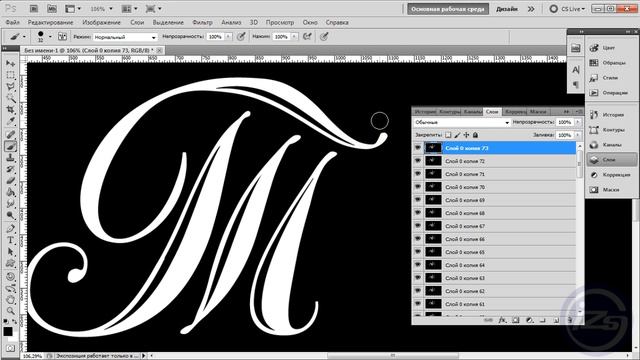The height and width of the screenshot is (360, 640).
Task: Launch Adobe Bridge from application bar
Action: [34, 9]
